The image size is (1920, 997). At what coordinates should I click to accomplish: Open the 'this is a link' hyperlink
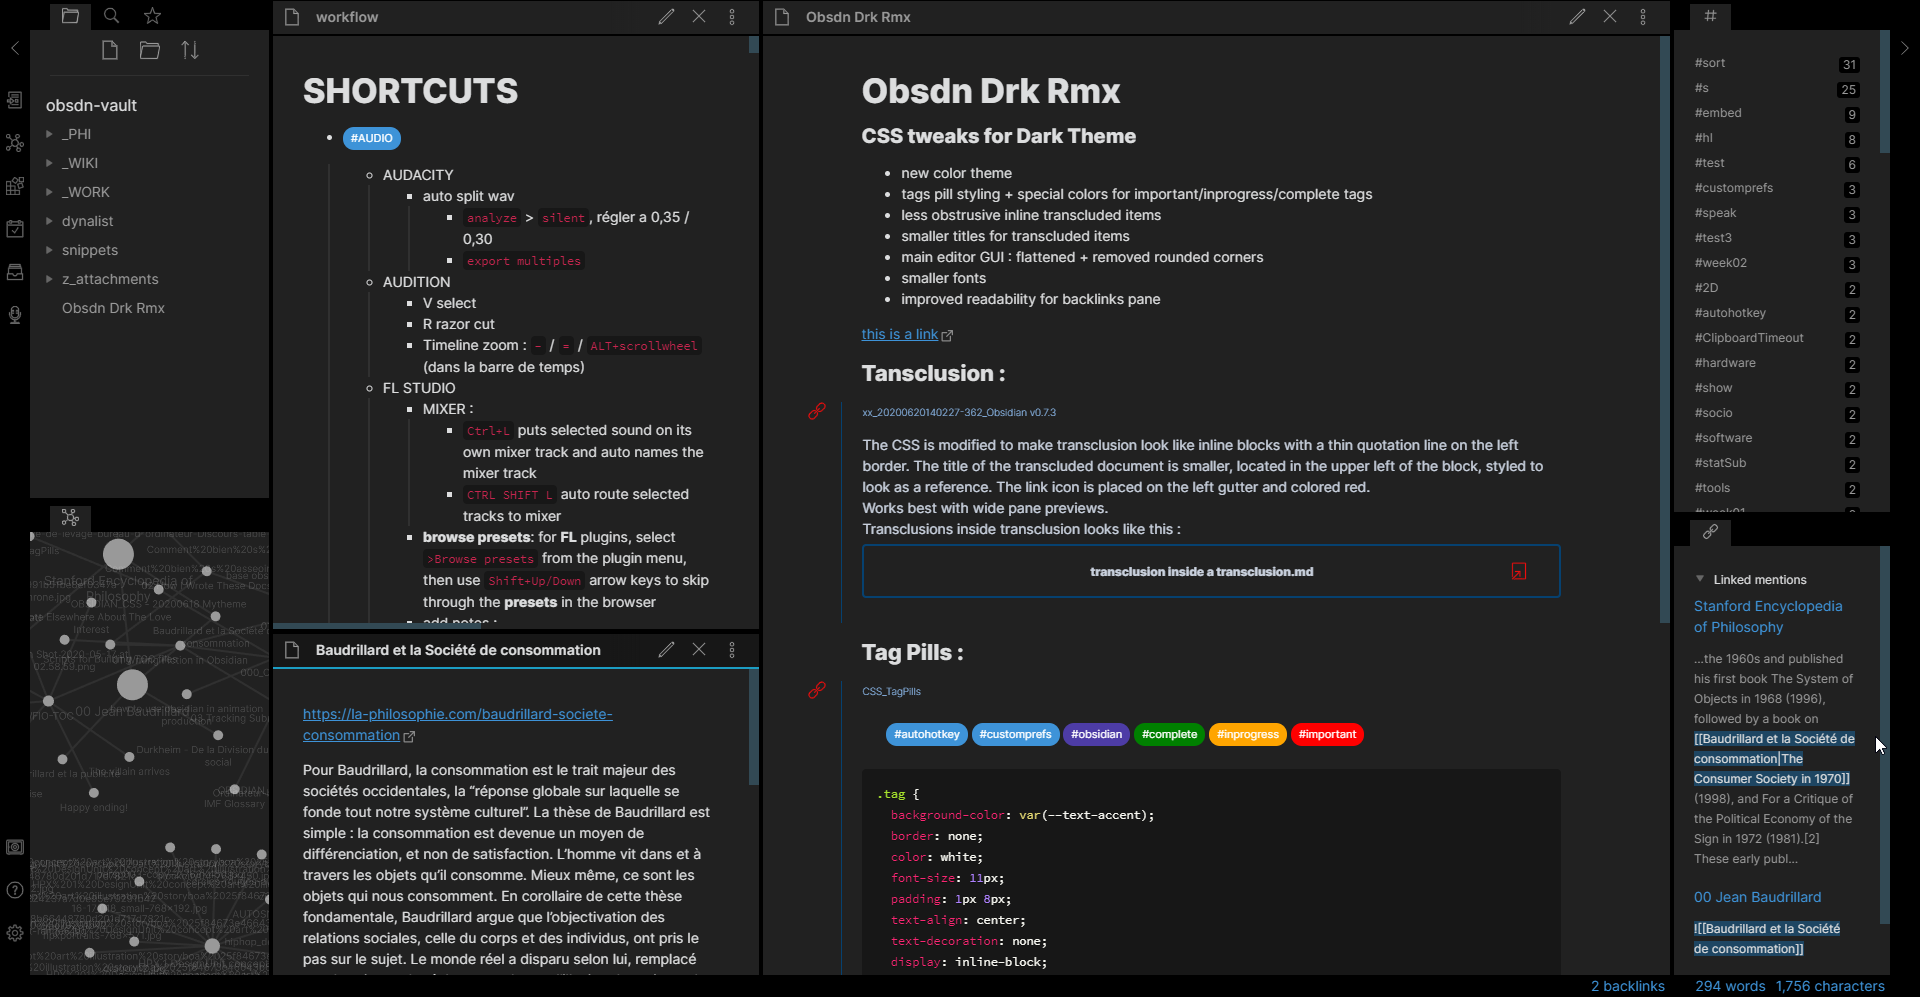(900, 334)
